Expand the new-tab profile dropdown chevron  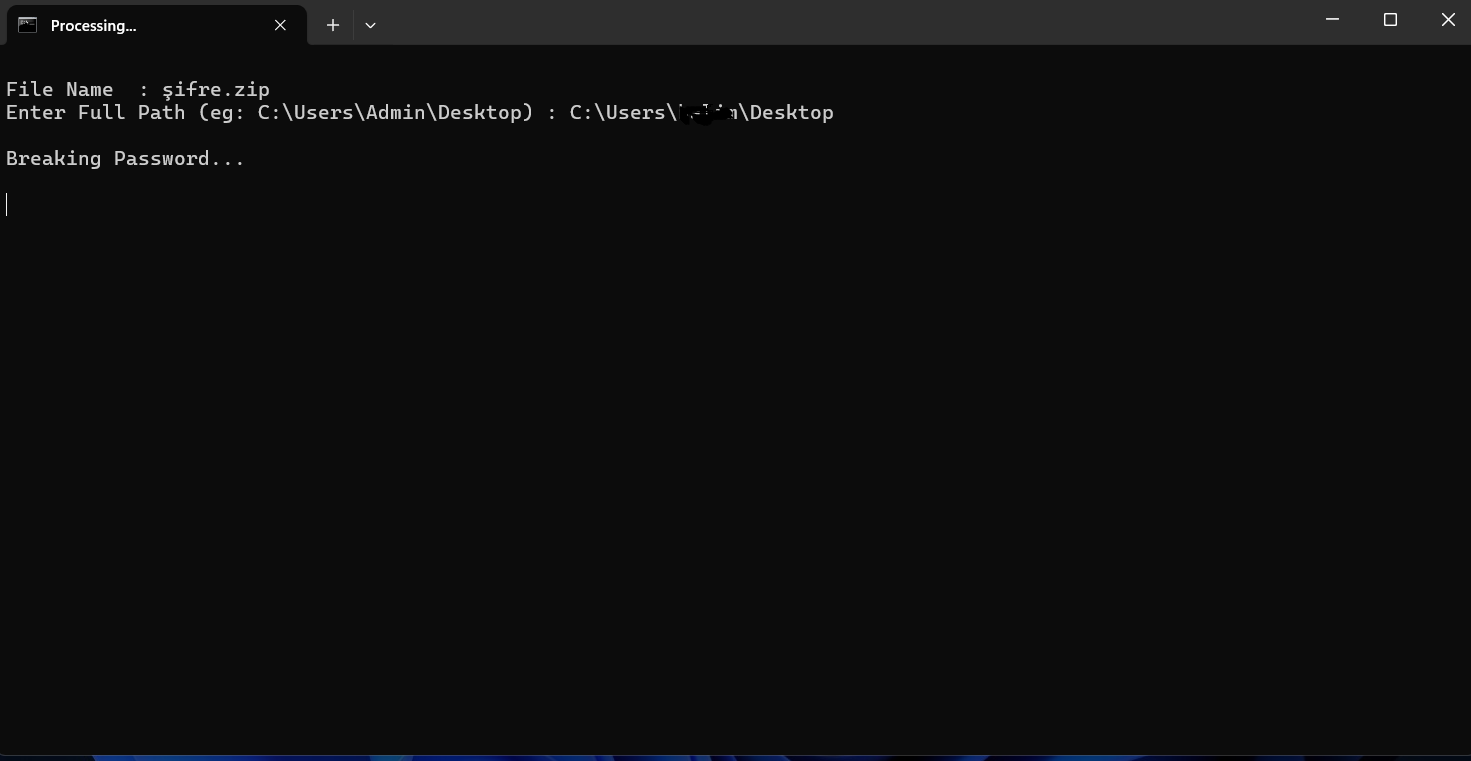click(x=370, y=25)
